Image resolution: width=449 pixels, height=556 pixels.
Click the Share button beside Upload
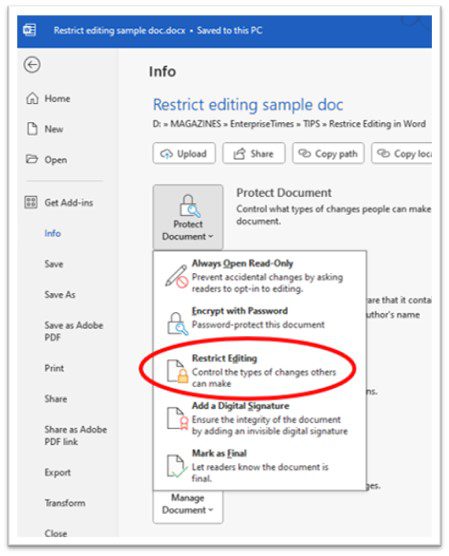click(x=254, y=154)
